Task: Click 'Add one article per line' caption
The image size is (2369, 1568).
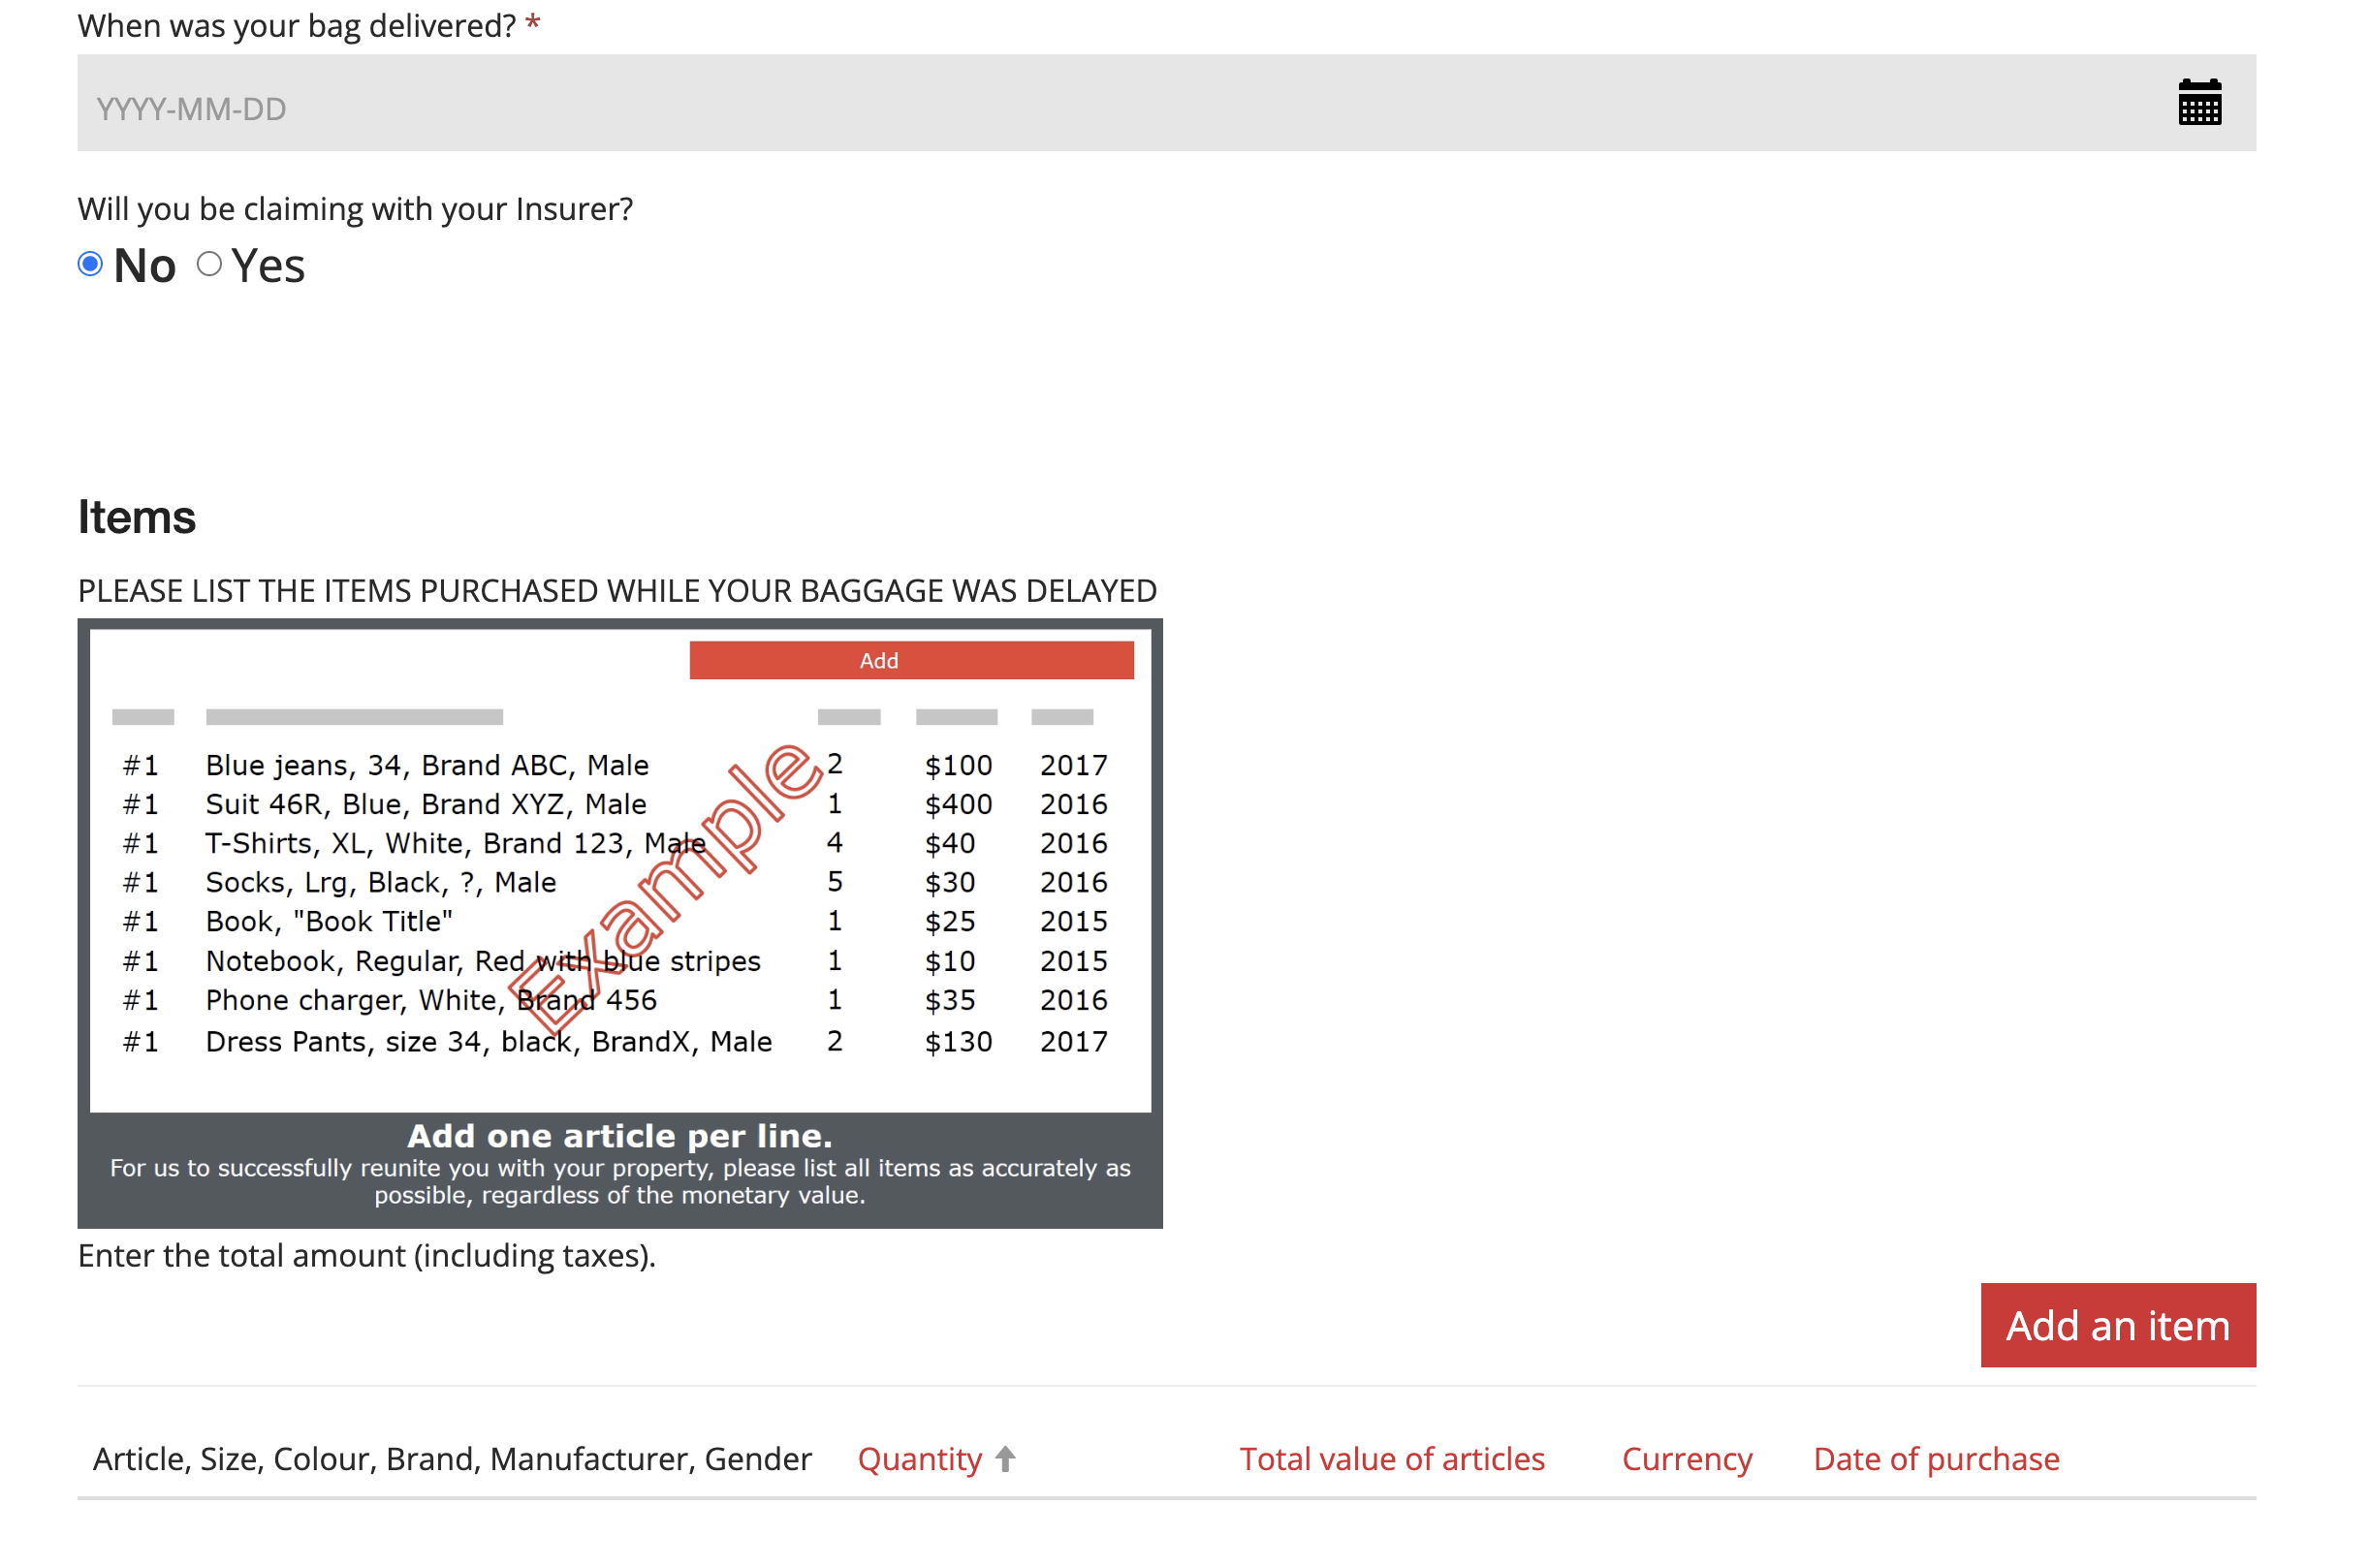Action: point(619,1136)
